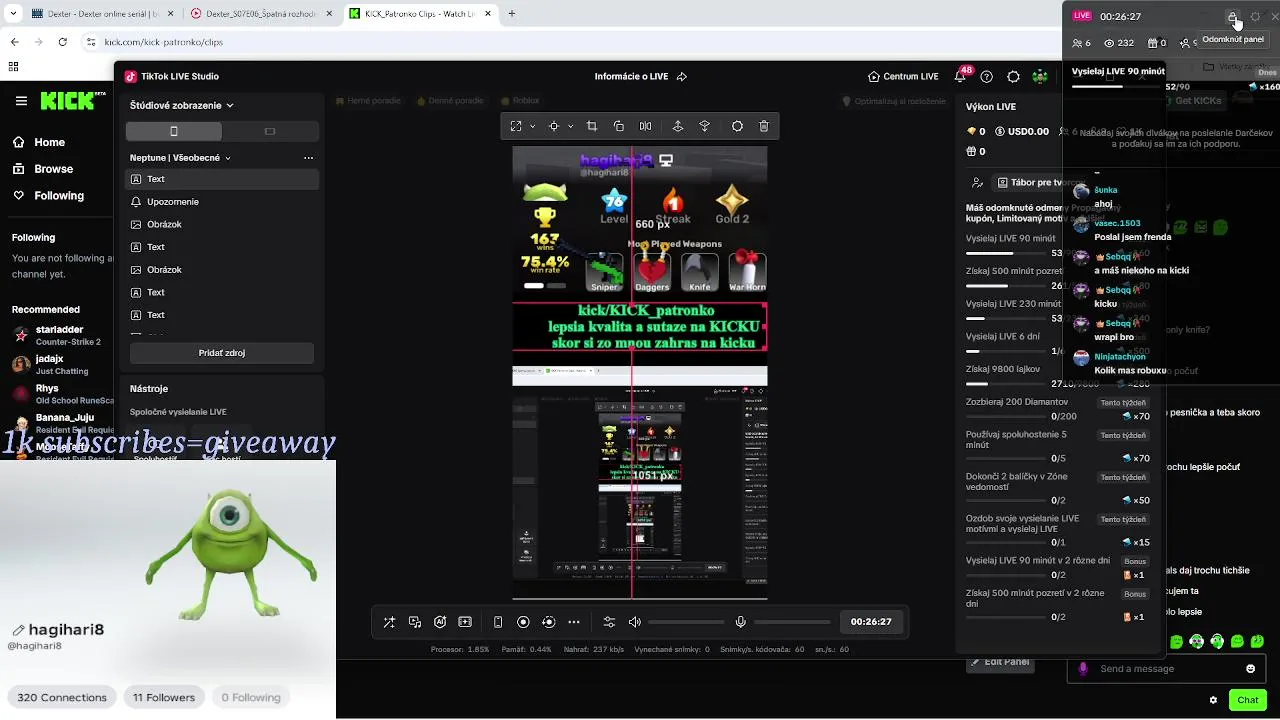Open scene three-dots options menu
1280x720 pixels.
tap(308, 158)
